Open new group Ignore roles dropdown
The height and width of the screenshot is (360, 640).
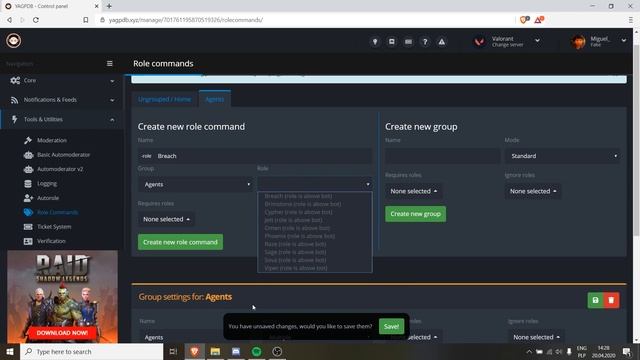533,191
